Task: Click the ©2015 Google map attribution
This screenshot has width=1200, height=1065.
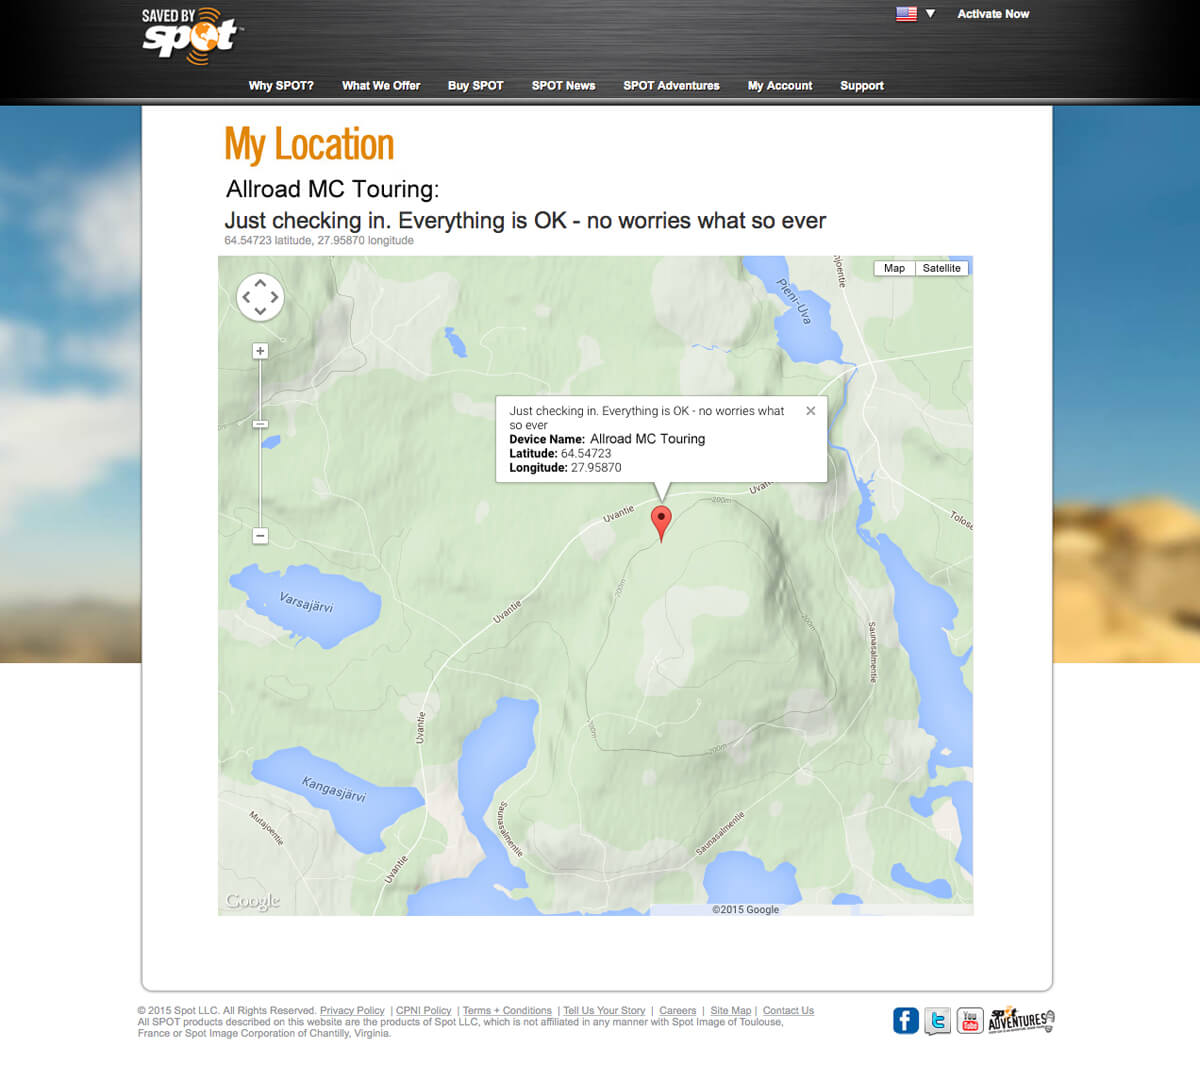Action: tap(745, 910)
